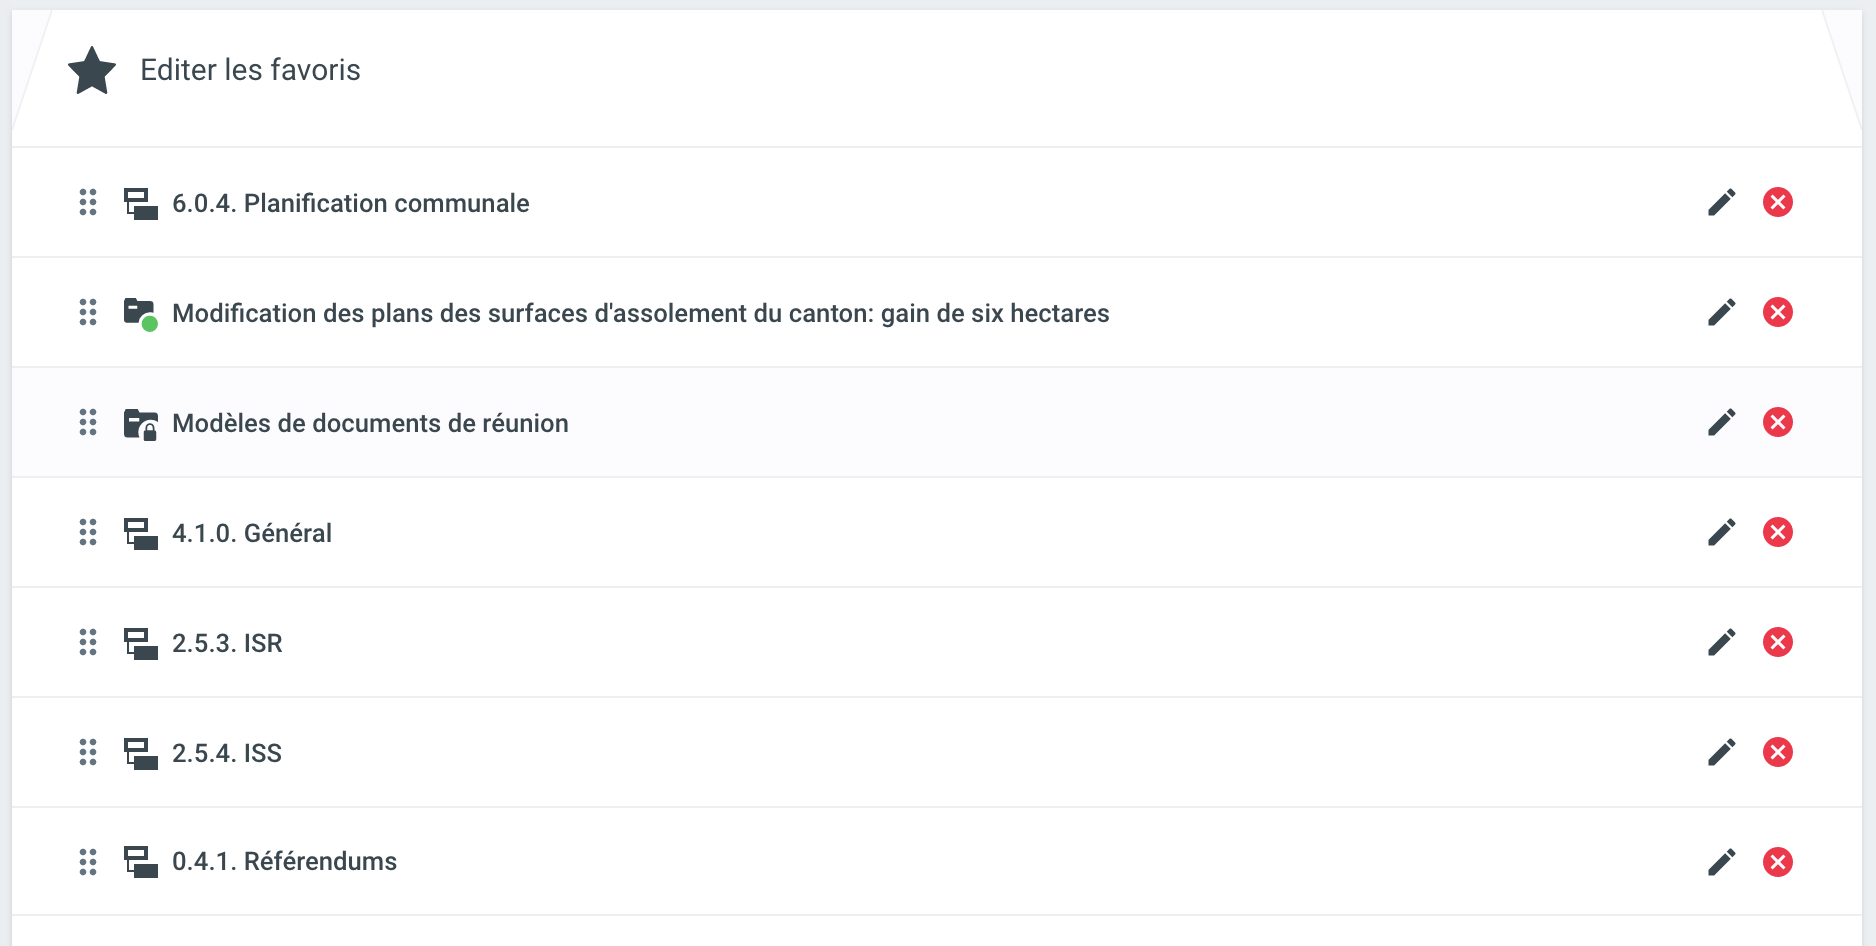Open Modification des plans des surfaces d'assolement dossier
Screen dimensions: 1876x946
tap(640, 313)
